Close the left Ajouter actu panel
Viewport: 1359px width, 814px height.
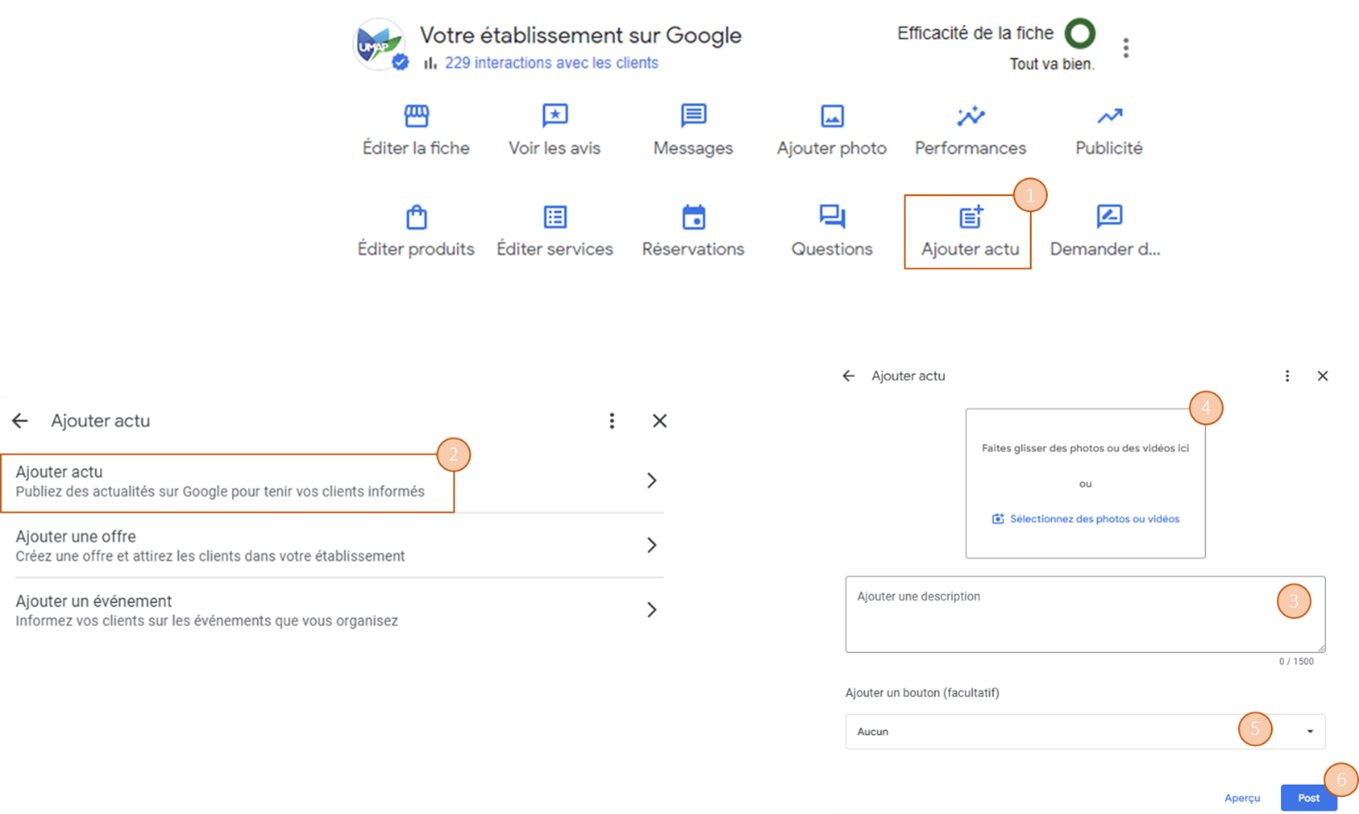click(x=659, y=421)
